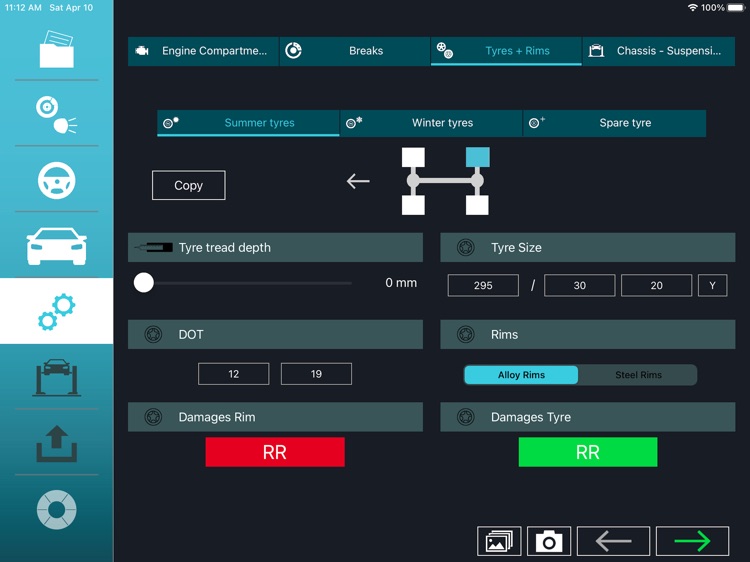Open Chassis - Suspension tab

click(x=659, y=51)
